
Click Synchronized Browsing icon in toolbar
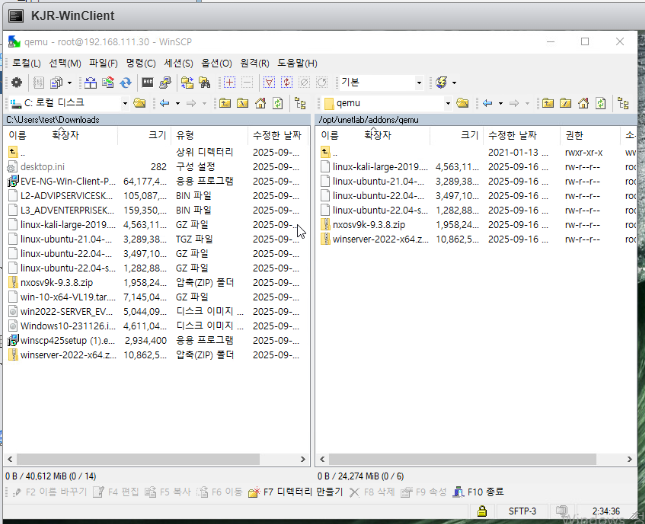click(x=187, y=83)
